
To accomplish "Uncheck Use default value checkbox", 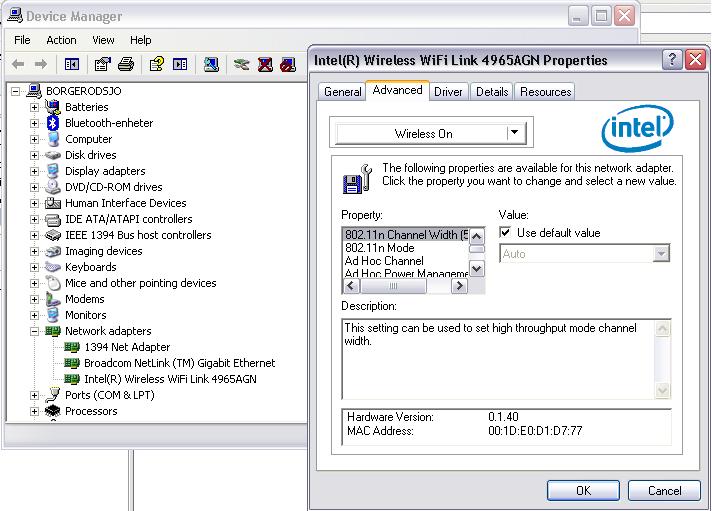I will (x=504, y=233).
